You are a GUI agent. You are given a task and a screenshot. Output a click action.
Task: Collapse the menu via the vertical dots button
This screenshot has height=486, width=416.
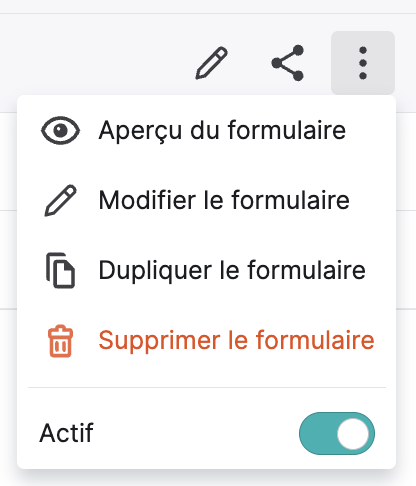[363, 63]
